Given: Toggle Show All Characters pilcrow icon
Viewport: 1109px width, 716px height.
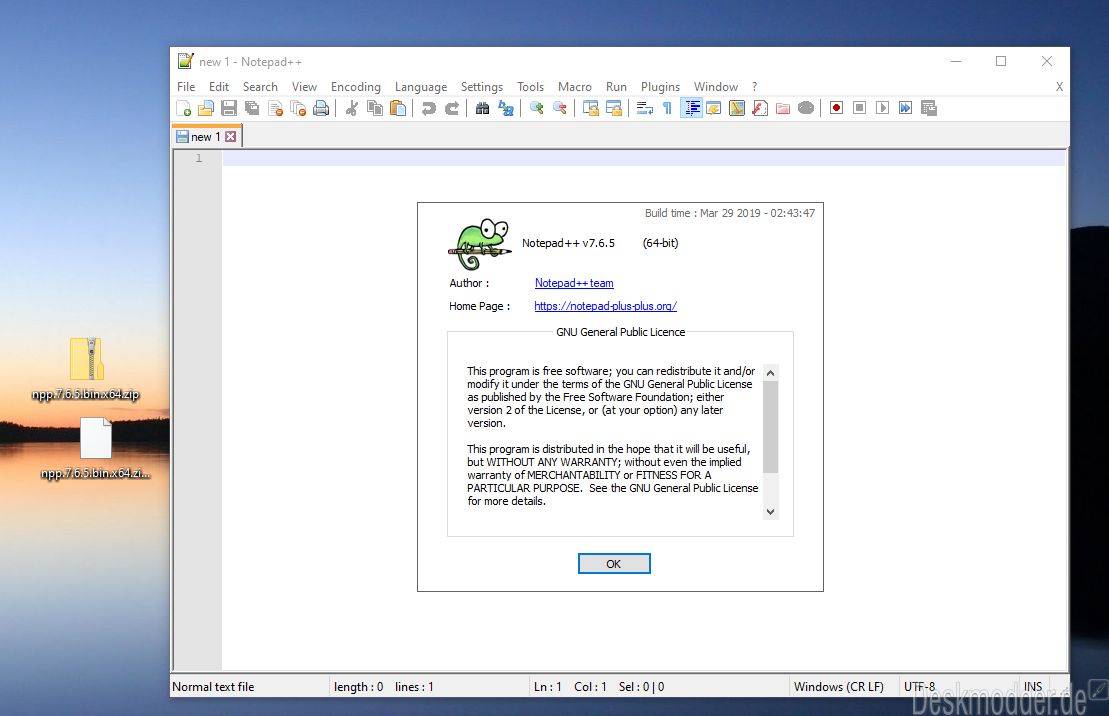Looking at the screenshot, I should 667,108.
